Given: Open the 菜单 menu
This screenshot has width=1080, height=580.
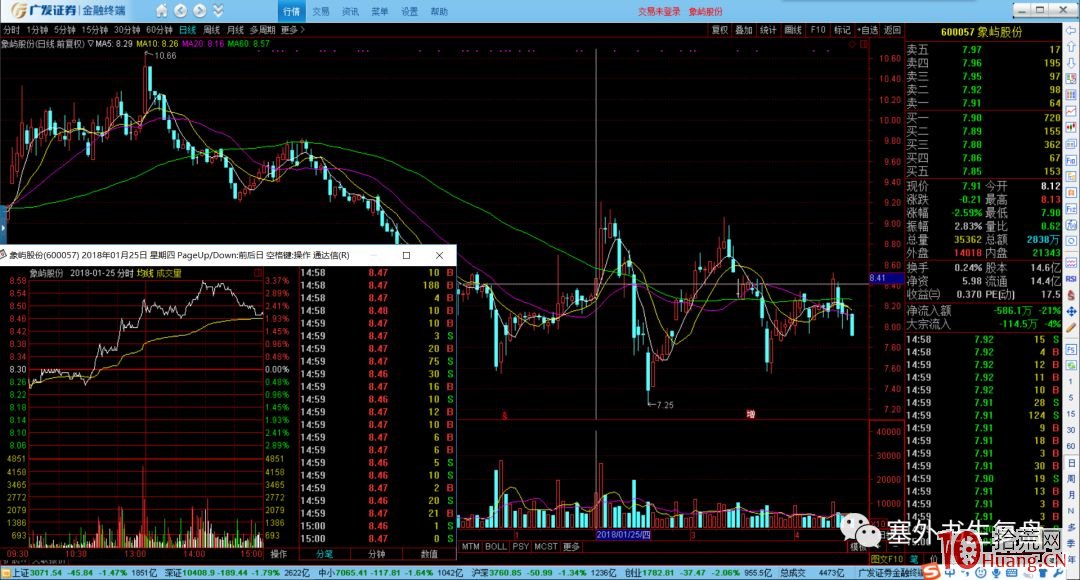Looking at the screenshot, I should coord(380,12).
